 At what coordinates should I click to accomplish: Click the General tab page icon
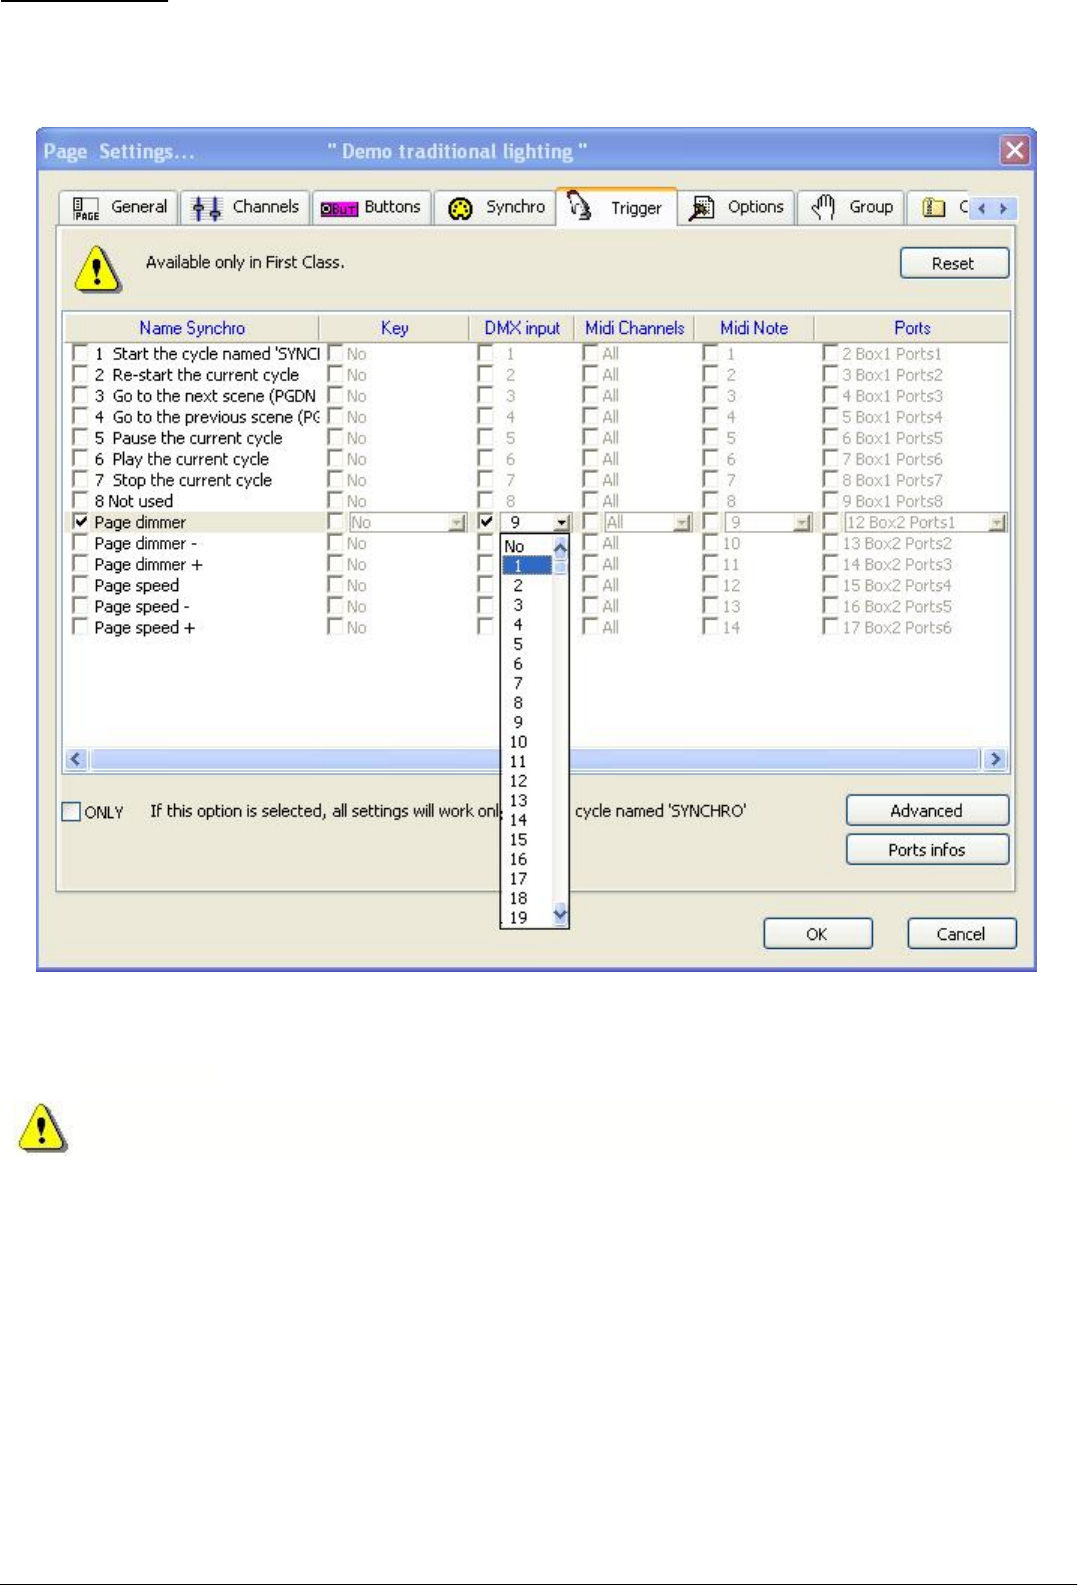tap(86, 207)
